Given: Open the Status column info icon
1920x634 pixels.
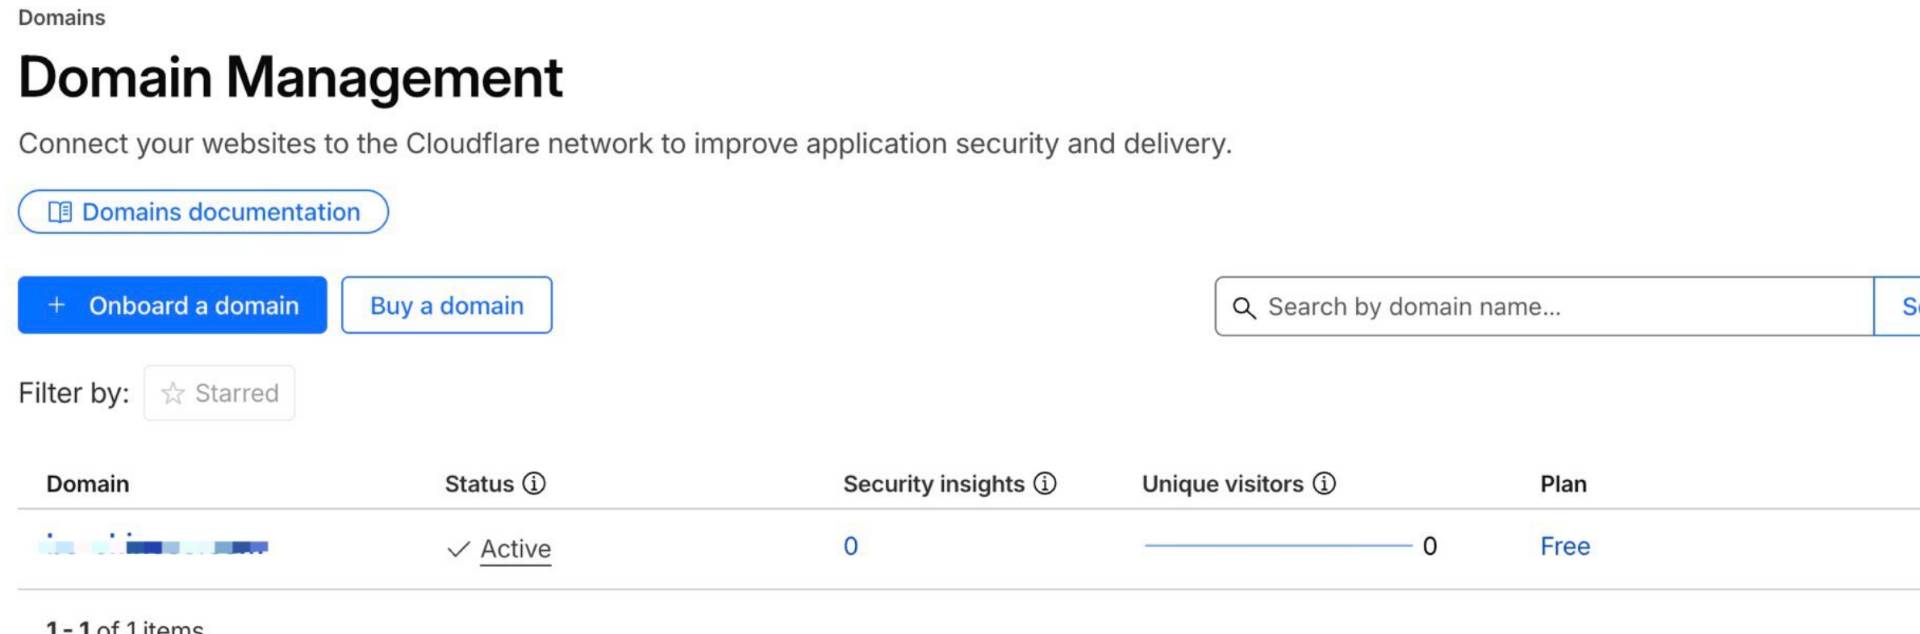Looking at the screenshot, I should (x=535, y=484).
